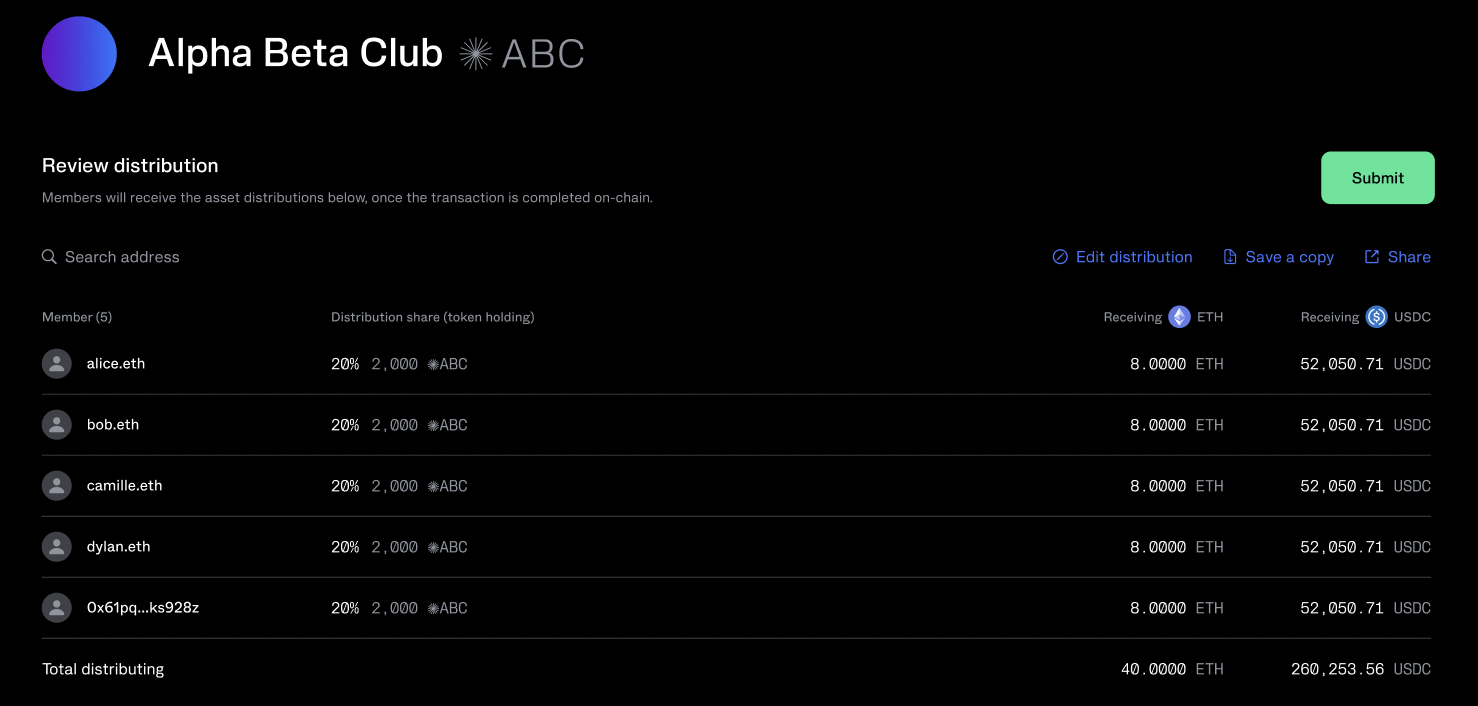Click dylan.eth's profile avatar icon

(x=57, y=547)
